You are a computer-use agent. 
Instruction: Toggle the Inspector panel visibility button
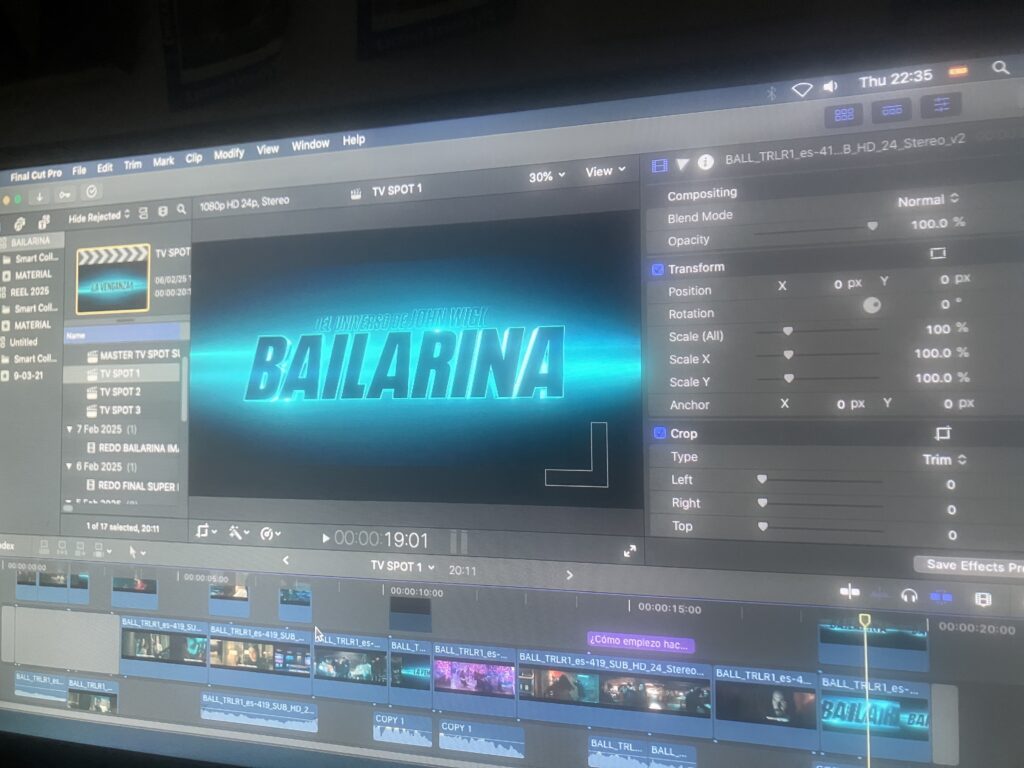coord(940,105)
